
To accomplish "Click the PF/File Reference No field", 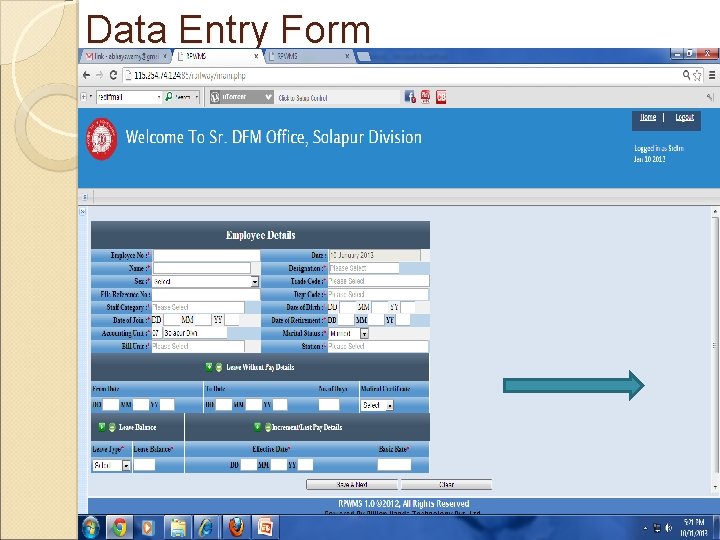I will [x=206, y=294].
